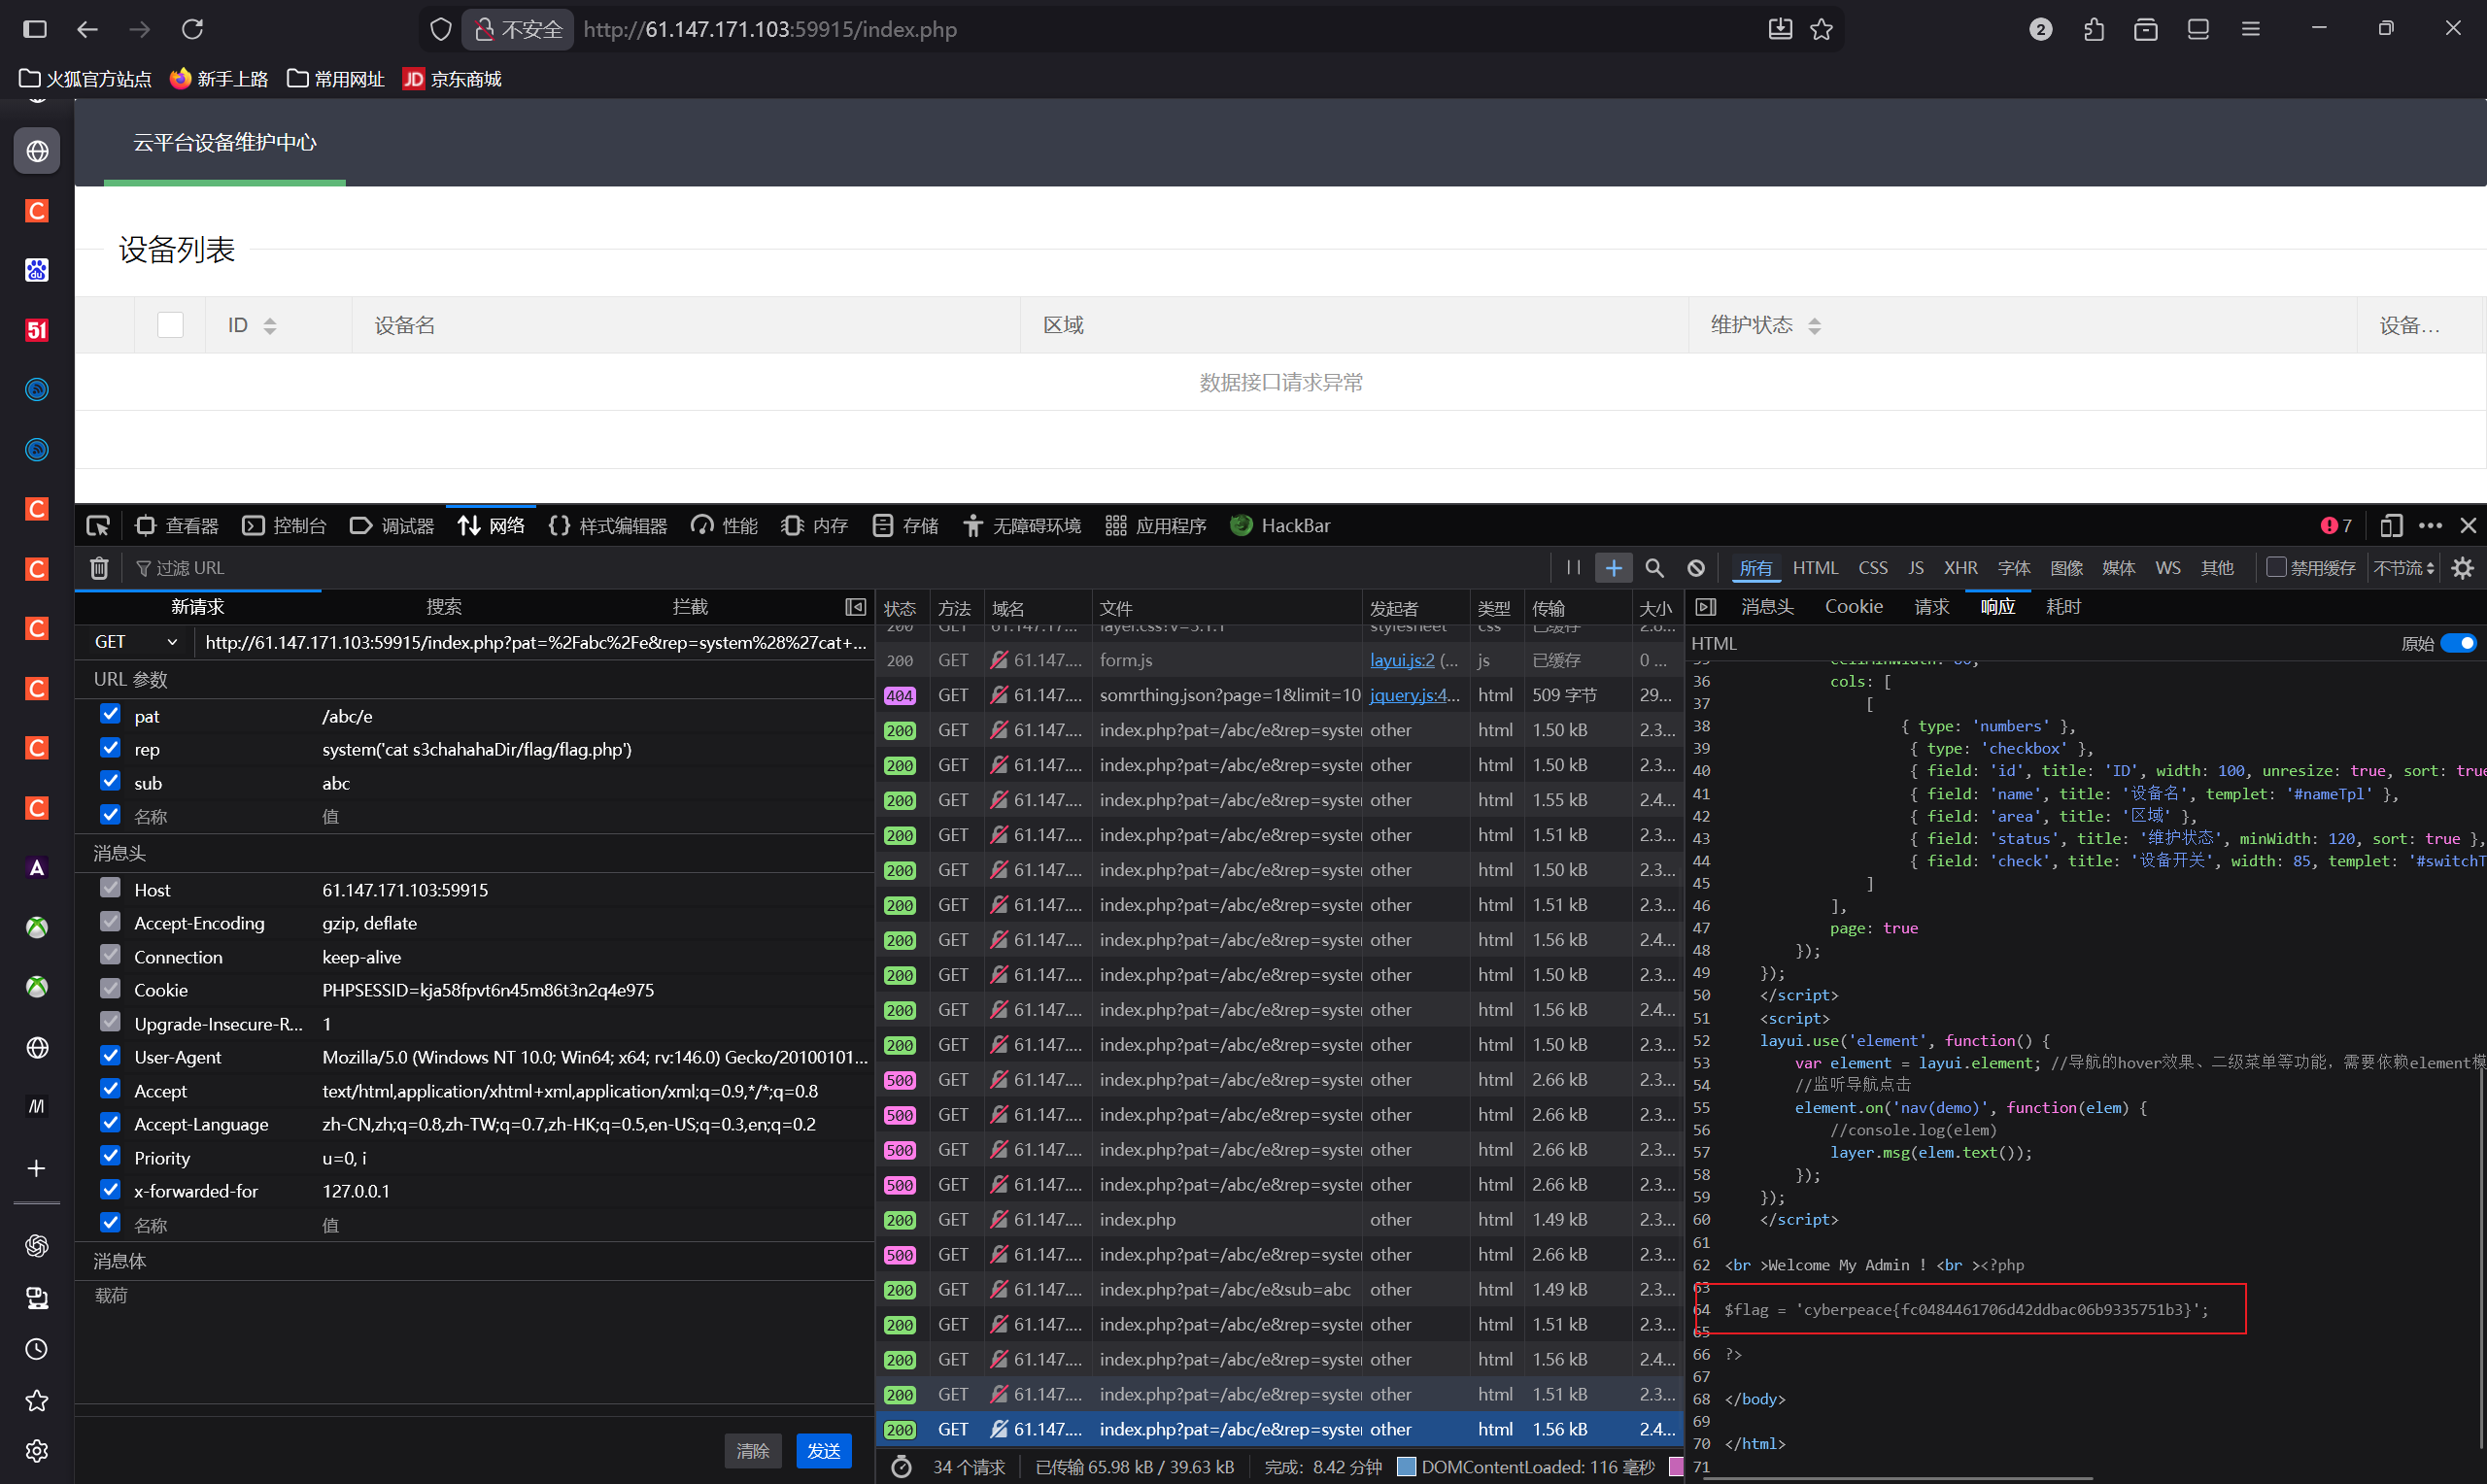Click the block requests icon in network toolbar
Screen dimensions: 2487x1484
1696,568
